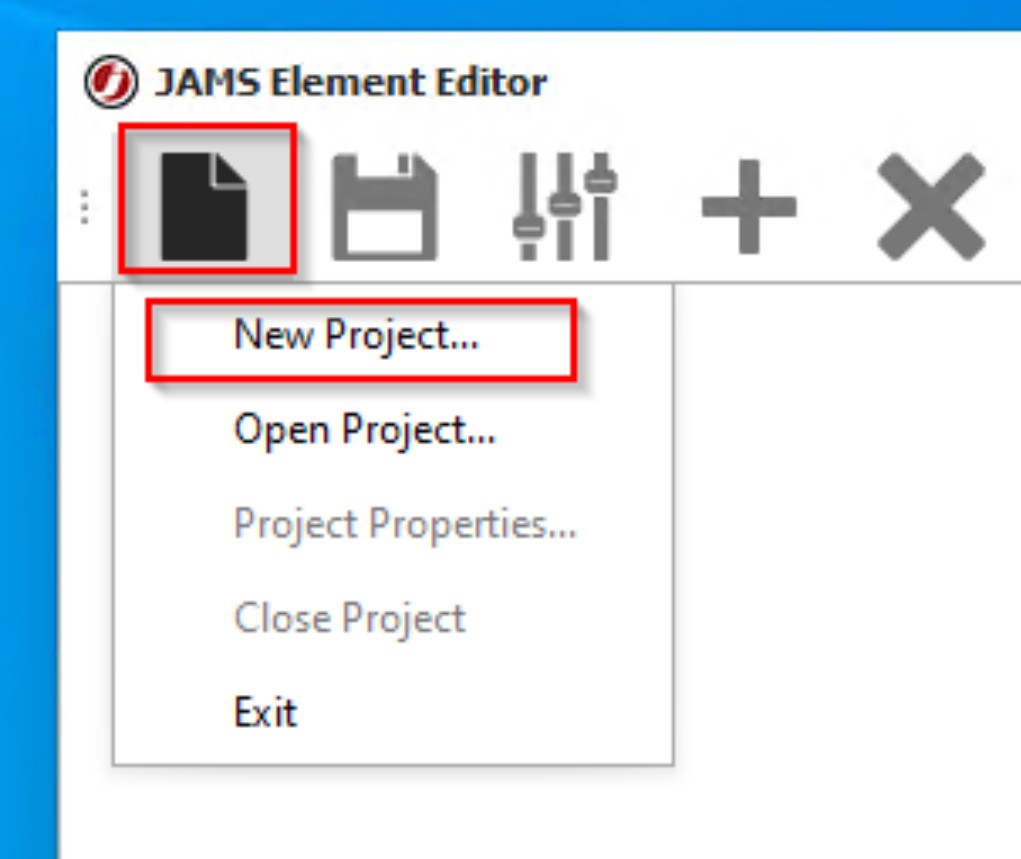This screenshot has width=1021, height=859.
Task: Click the JAMS logo in title bar
Action: point(111,83)
